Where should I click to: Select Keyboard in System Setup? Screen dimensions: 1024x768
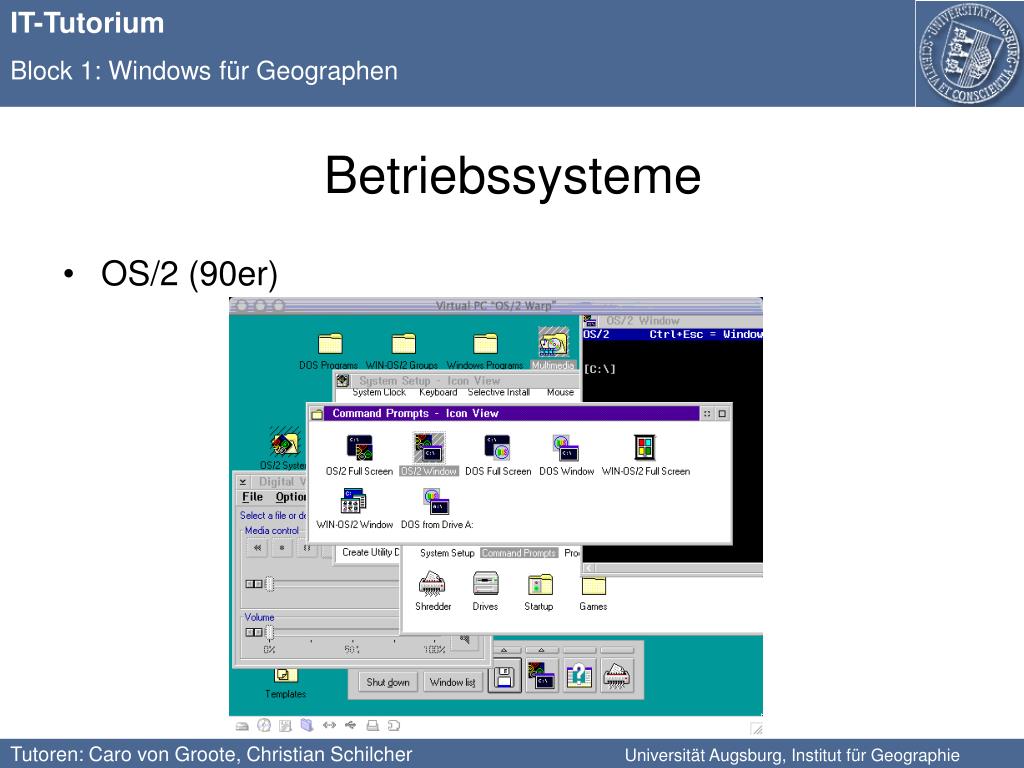[x=438, y=392]
